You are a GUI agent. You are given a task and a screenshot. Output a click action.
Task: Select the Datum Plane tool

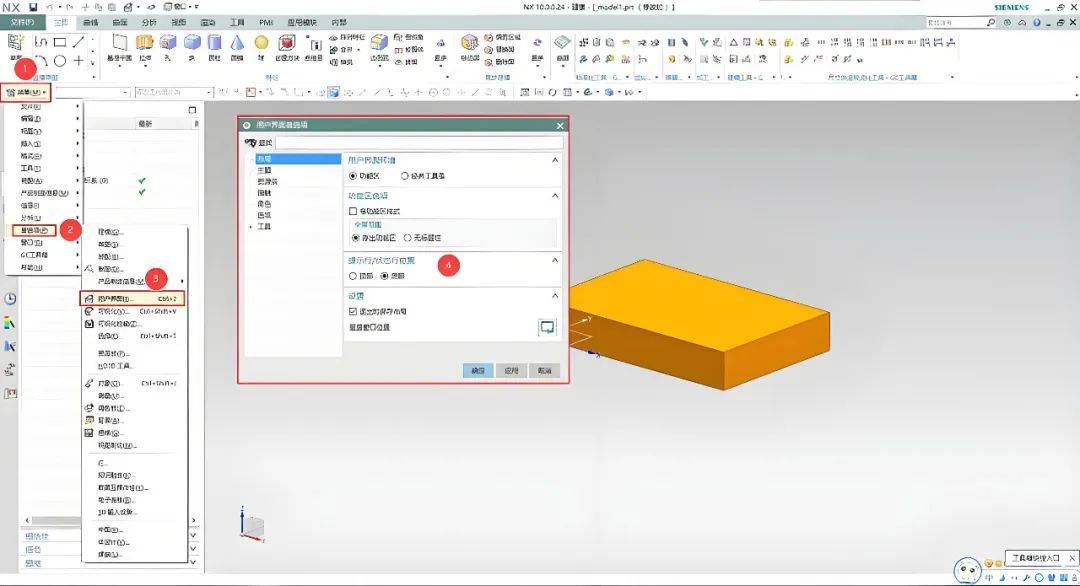tap(119, 44)
